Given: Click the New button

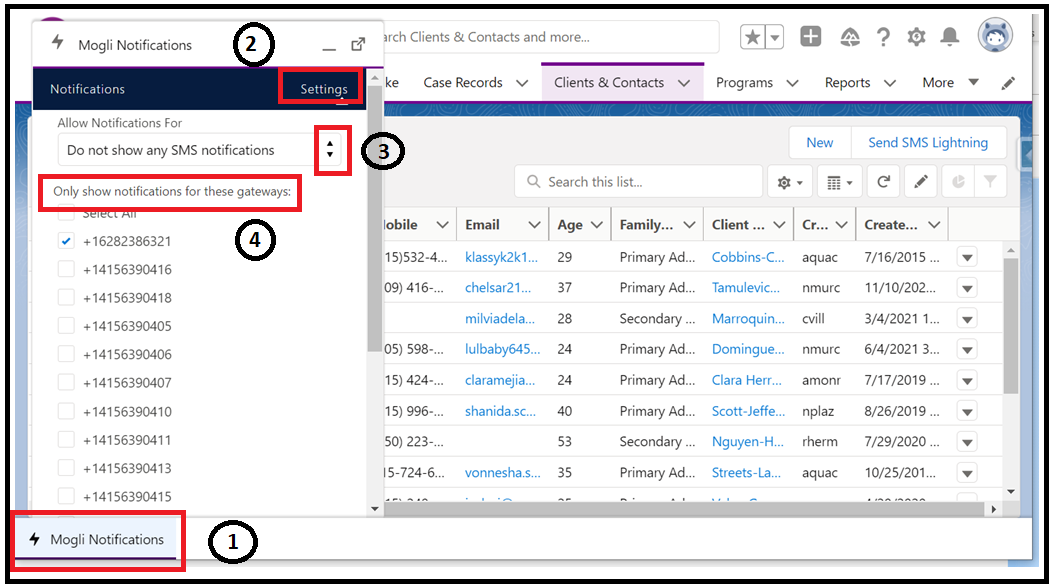Looking at the screenshot, I should (x=820, y=143).
